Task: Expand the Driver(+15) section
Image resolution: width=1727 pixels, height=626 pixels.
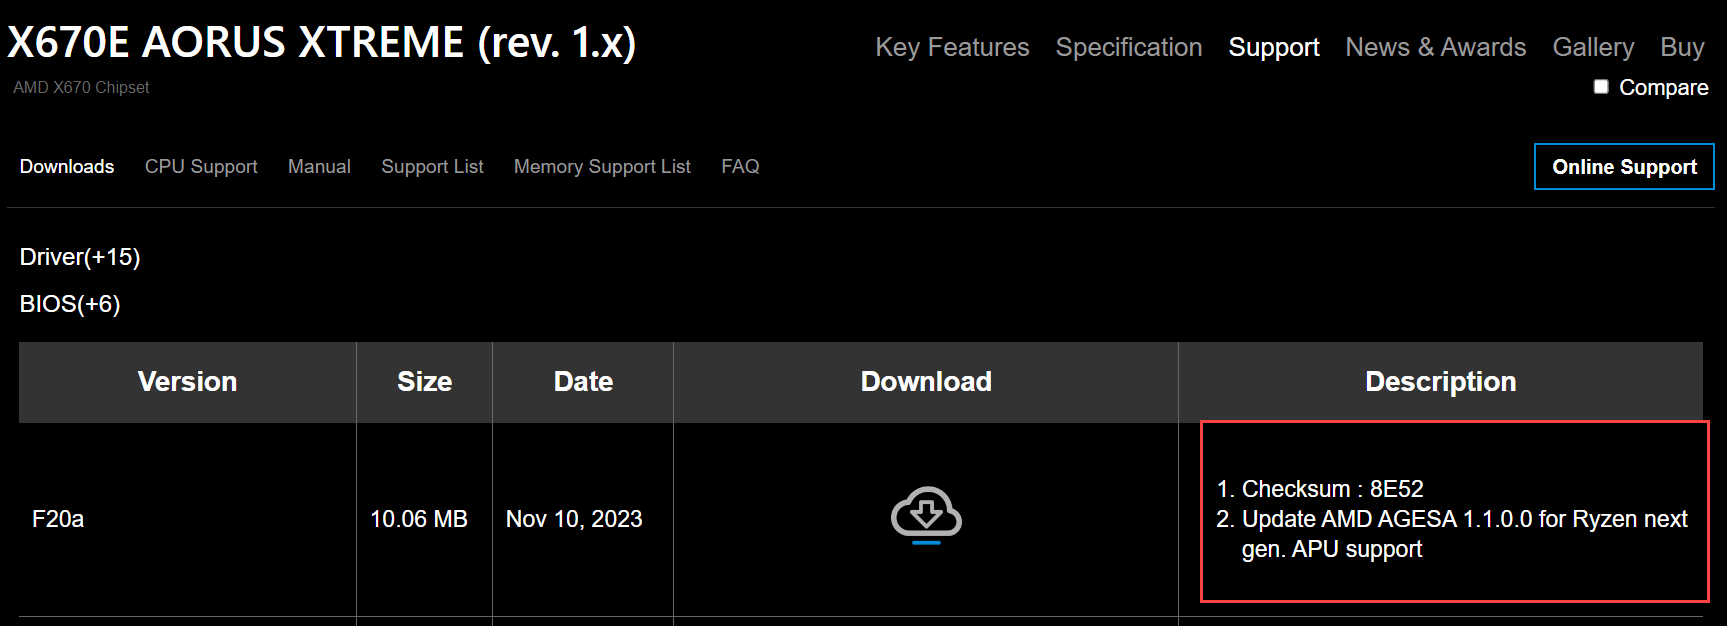Action: click(x=80, y=257)
